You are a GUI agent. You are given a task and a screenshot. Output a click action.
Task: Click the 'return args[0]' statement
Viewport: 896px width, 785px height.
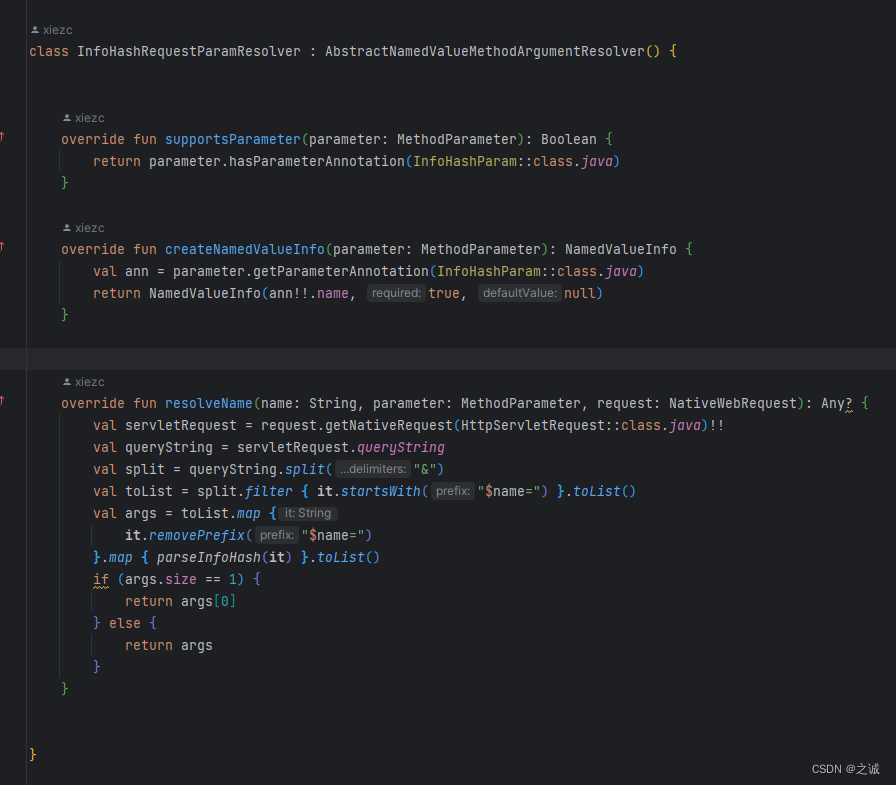pos(181,602)
